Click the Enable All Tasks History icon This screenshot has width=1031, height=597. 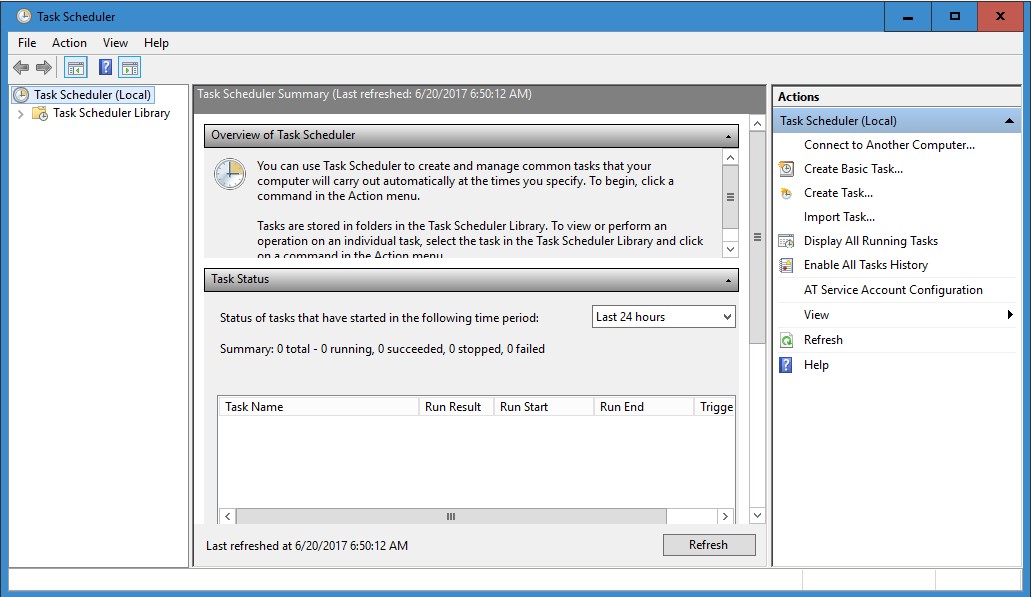click(787, 264)
